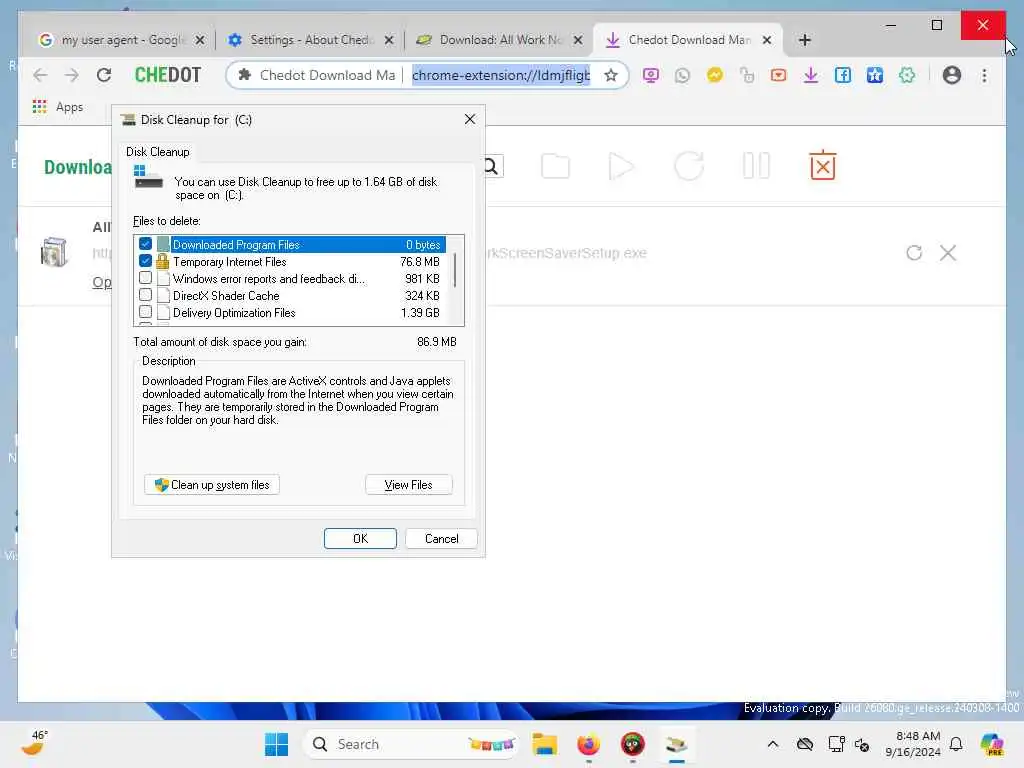Click the pause toolbar icon

[756, 166]
